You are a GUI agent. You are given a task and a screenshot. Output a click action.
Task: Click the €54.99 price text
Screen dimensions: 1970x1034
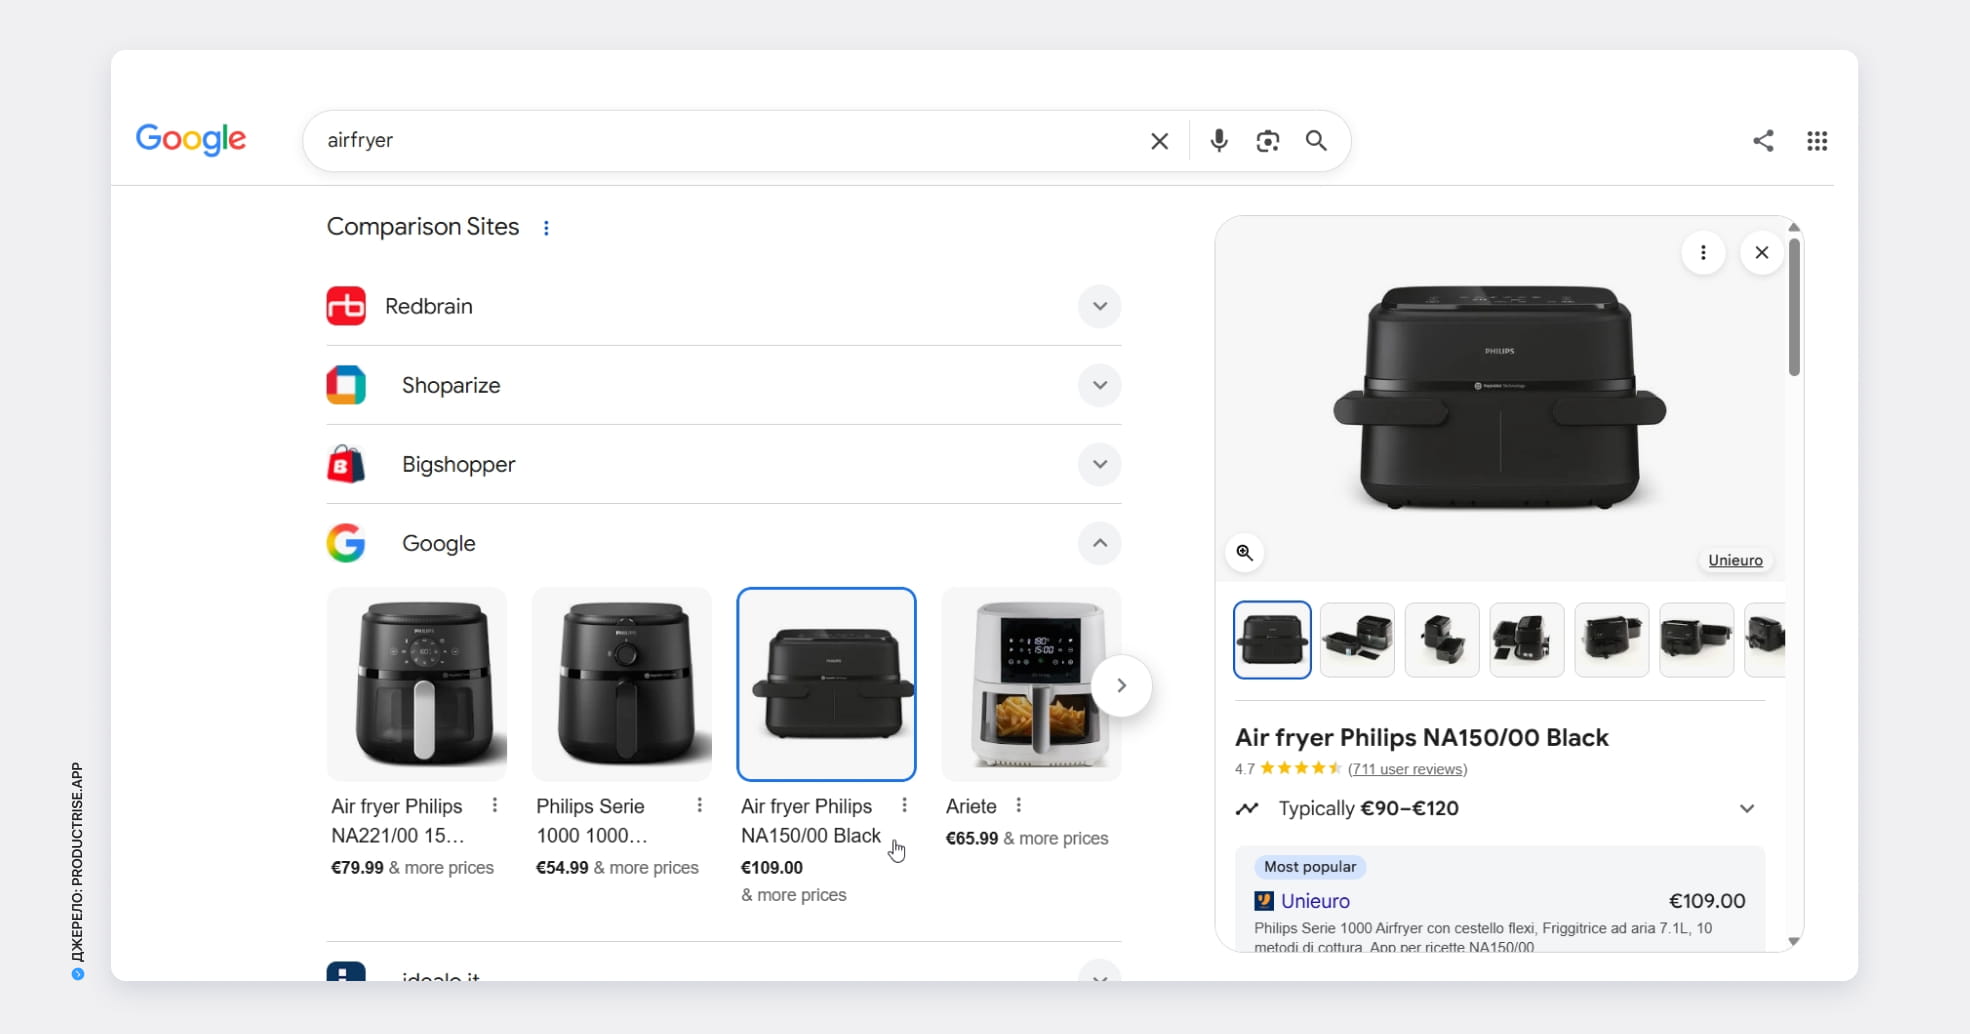point(562,868)
